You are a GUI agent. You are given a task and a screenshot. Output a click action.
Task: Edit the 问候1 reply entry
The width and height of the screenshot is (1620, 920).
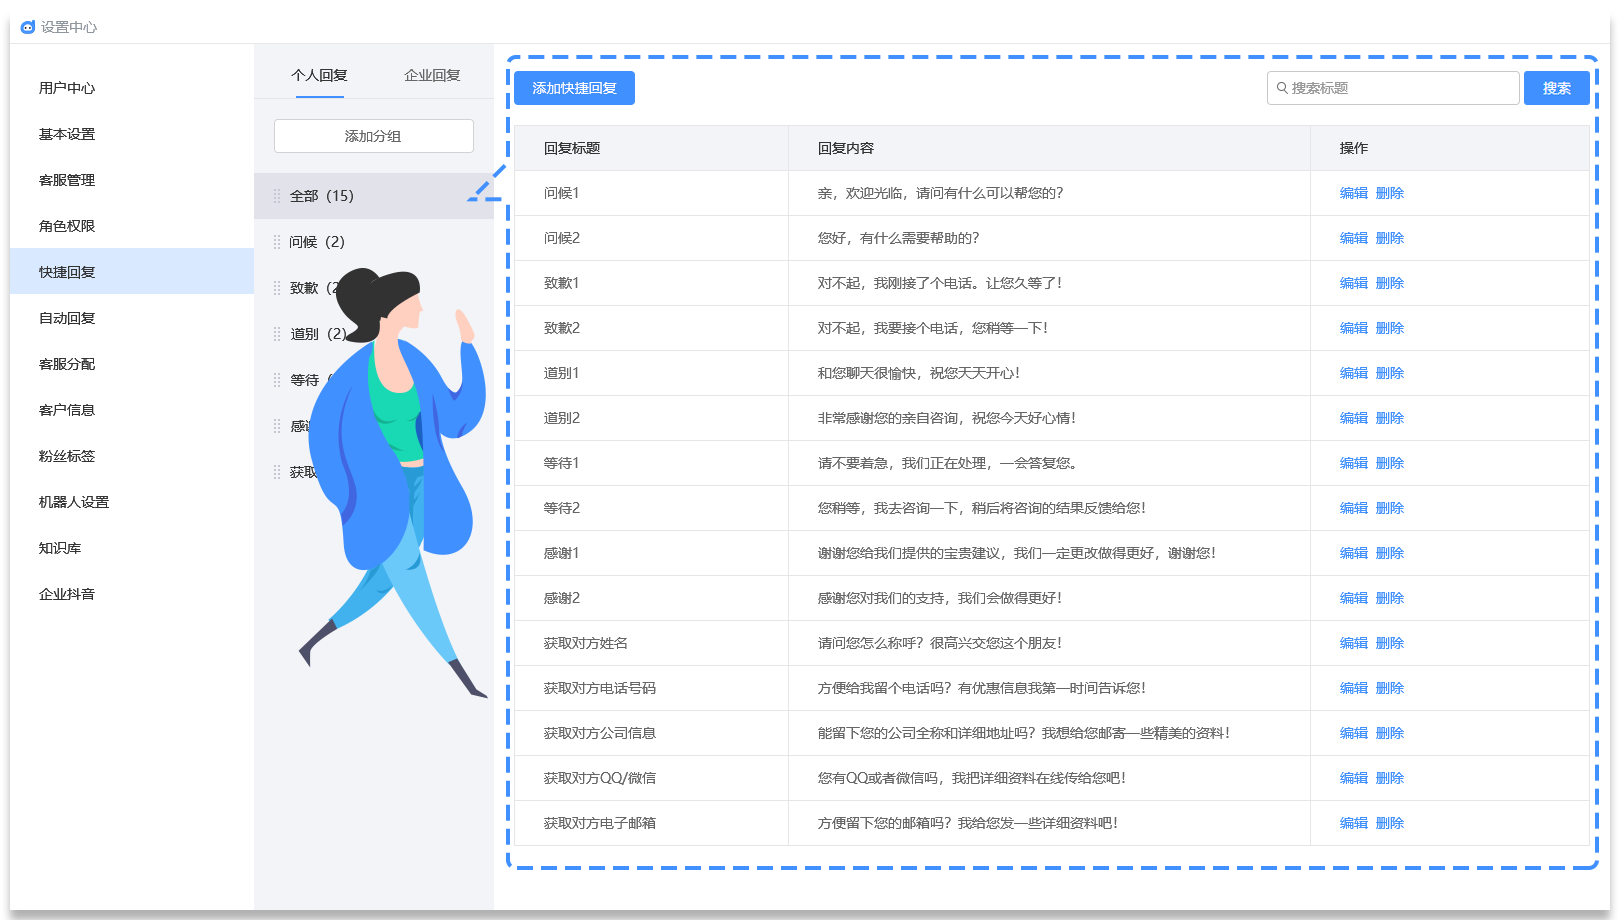click(1352, 193)
